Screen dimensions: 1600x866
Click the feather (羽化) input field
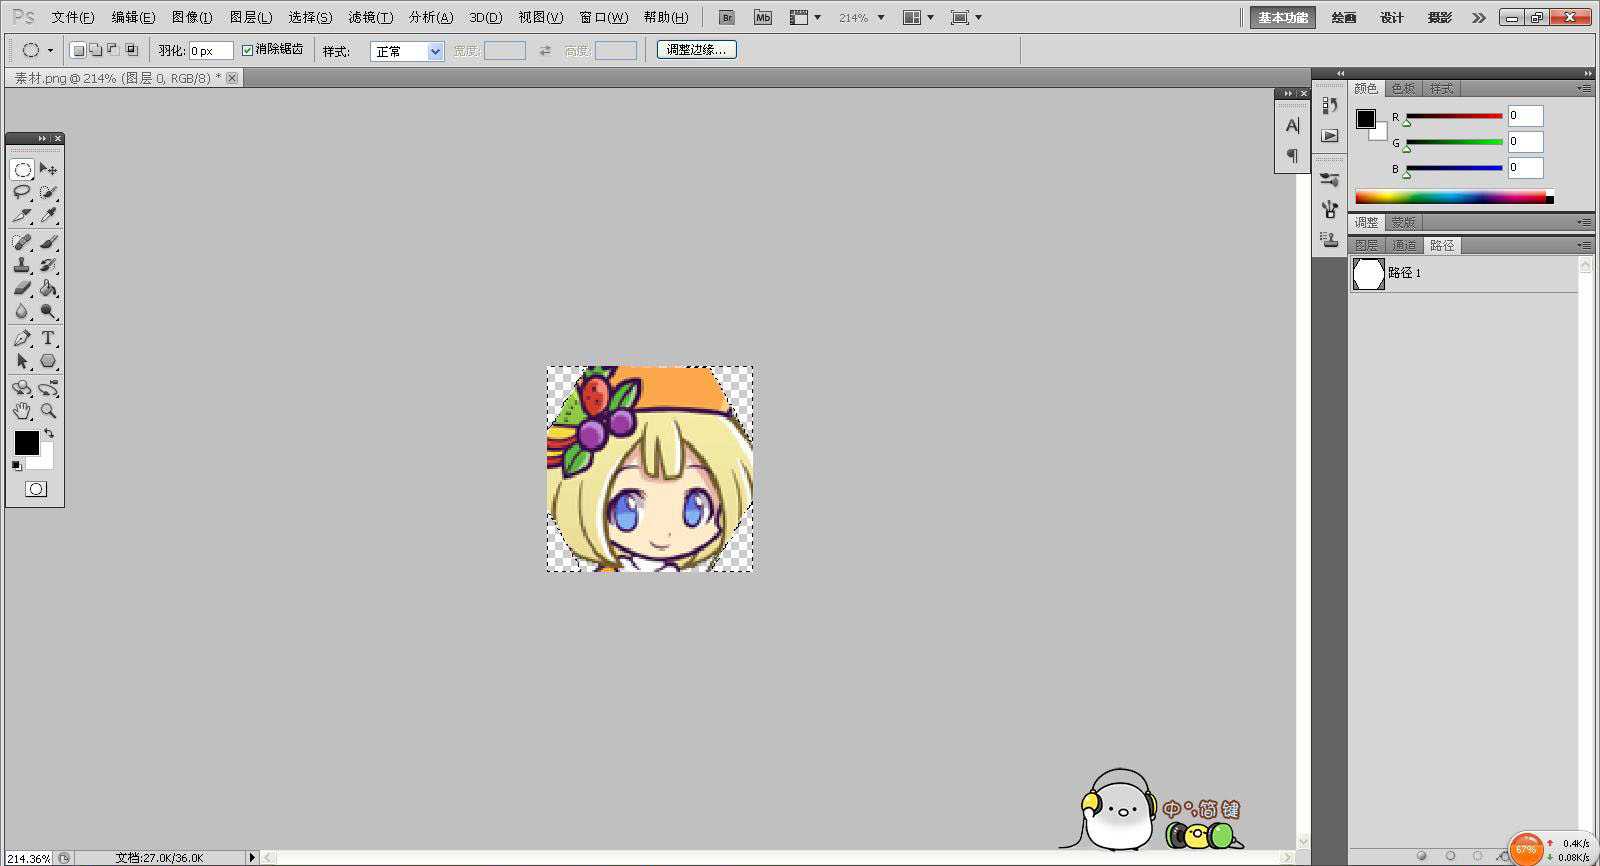(x=211, y=51)
